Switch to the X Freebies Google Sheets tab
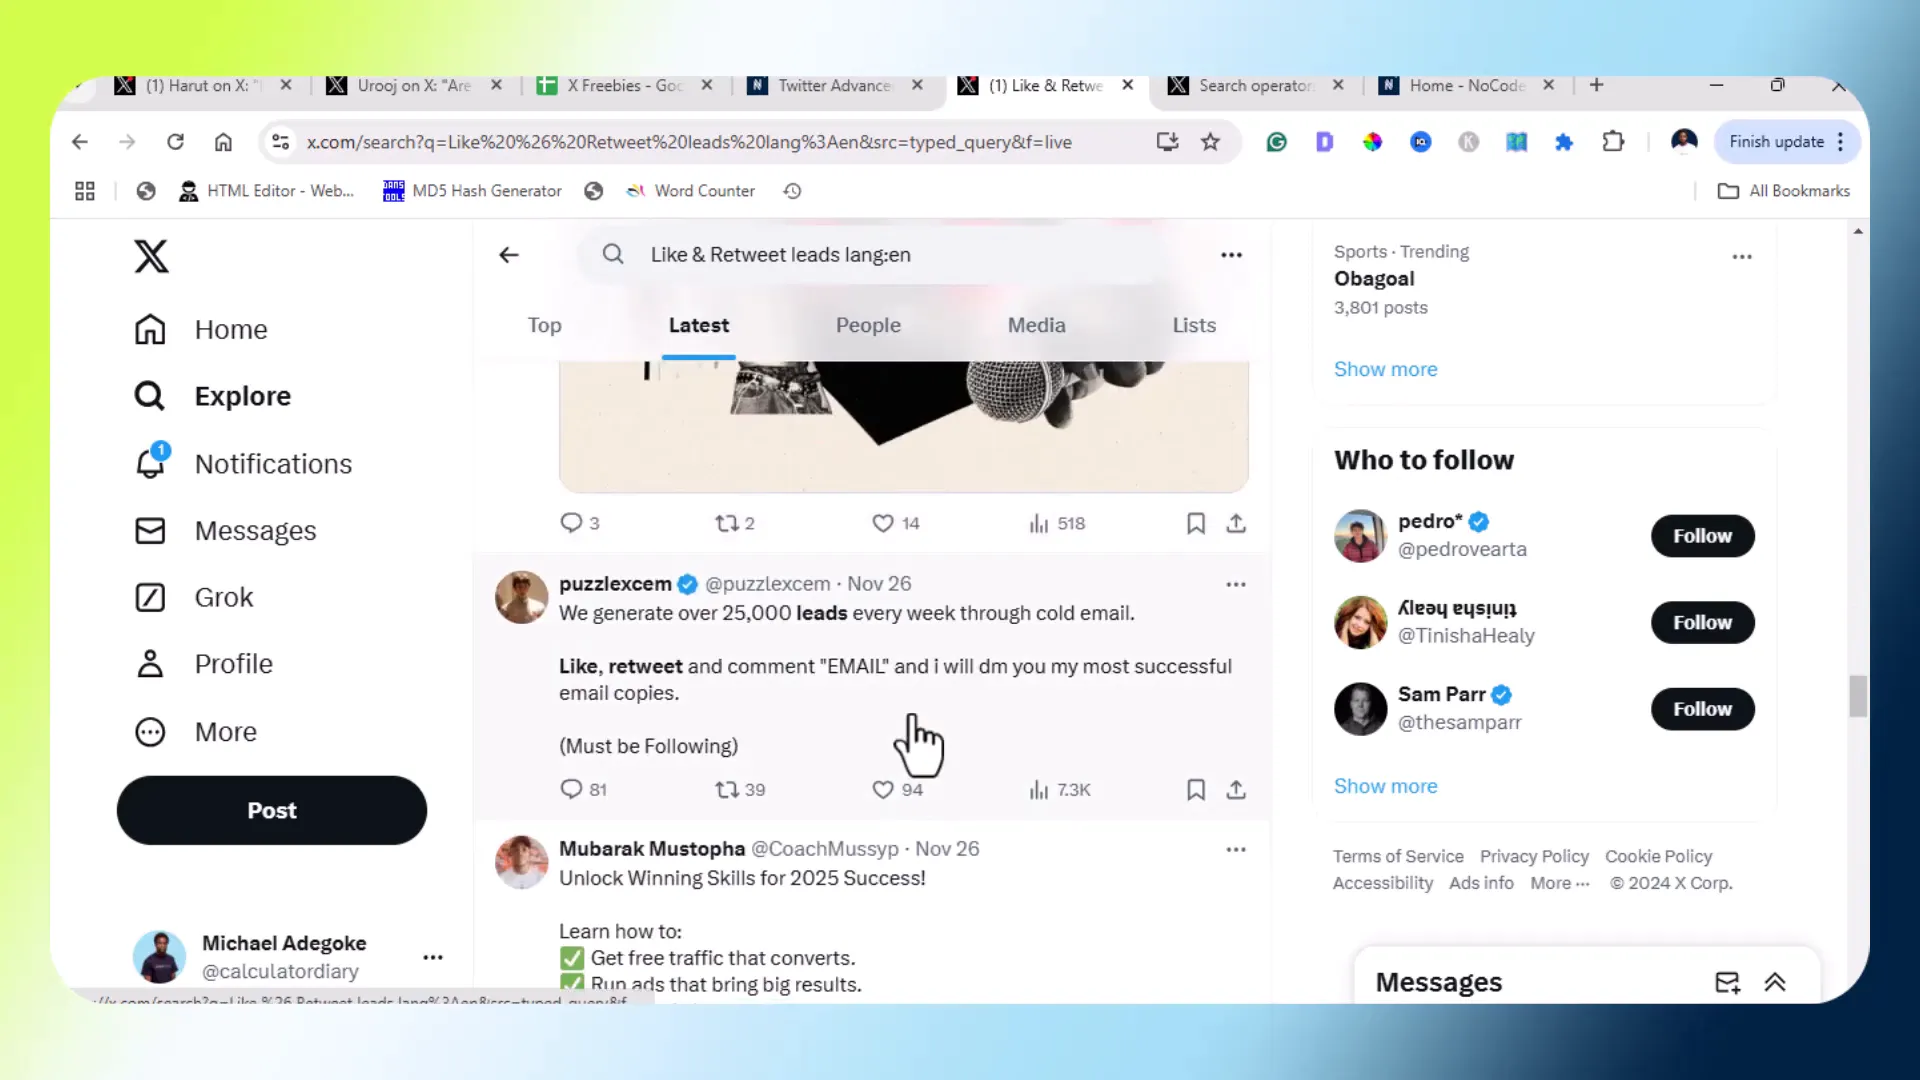This screenshot has width=1920, height=1080. tap(624, 86)
